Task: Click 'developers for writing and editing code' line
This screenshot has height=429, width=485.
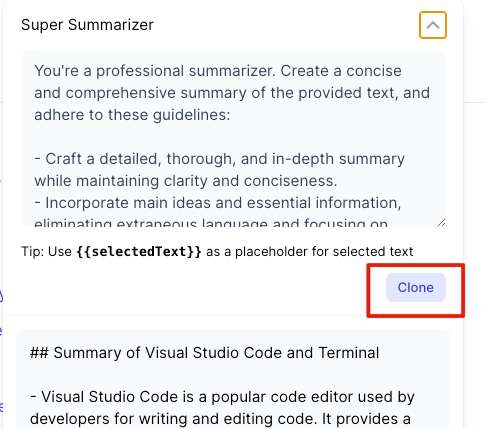Action: tap(220, 419)
